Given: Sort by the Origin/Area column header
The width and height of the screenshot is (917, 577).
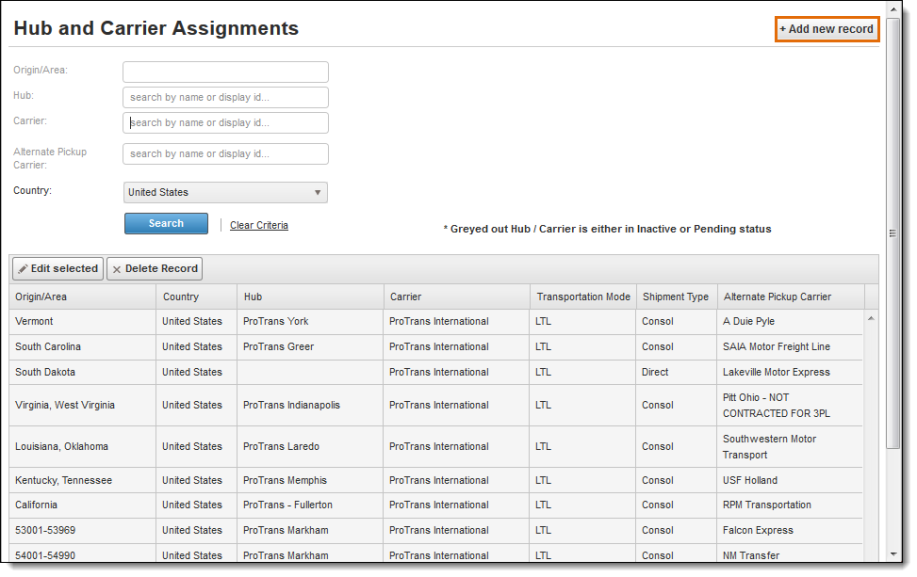Looking at the screenshot, I should click(x=83, y=297).
